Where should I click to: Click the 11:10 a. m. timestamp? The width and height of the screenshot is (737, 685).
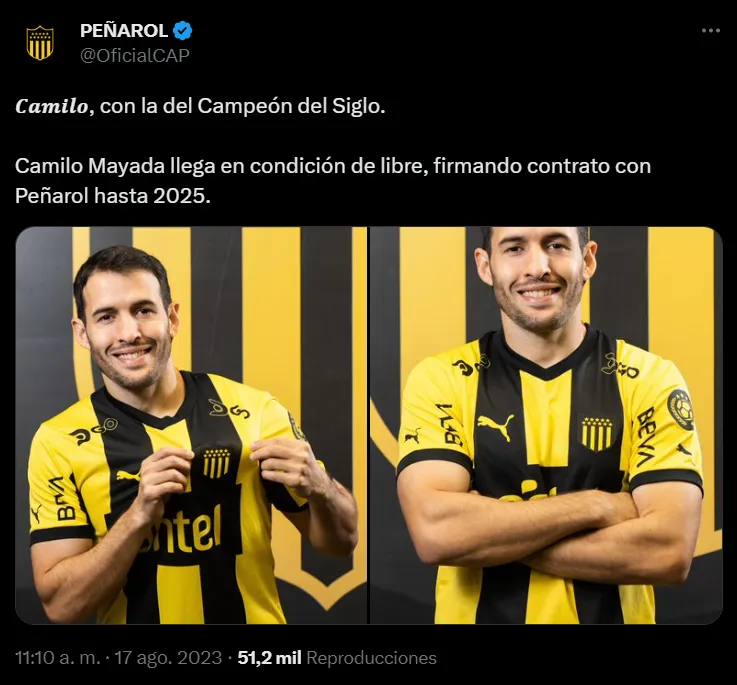[x=58, y=658]
